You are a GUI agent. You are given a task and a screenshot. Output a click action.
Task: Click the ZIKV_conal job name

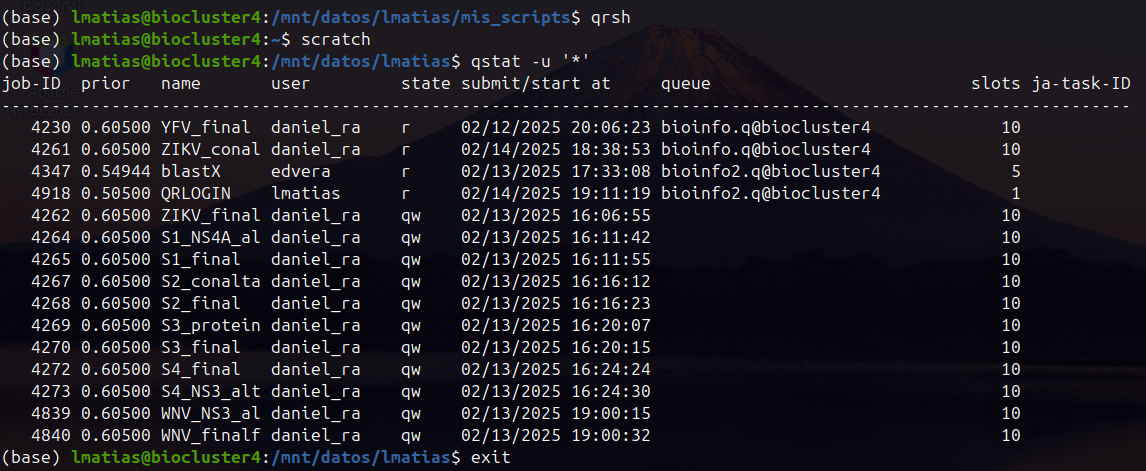coord(210,150)
